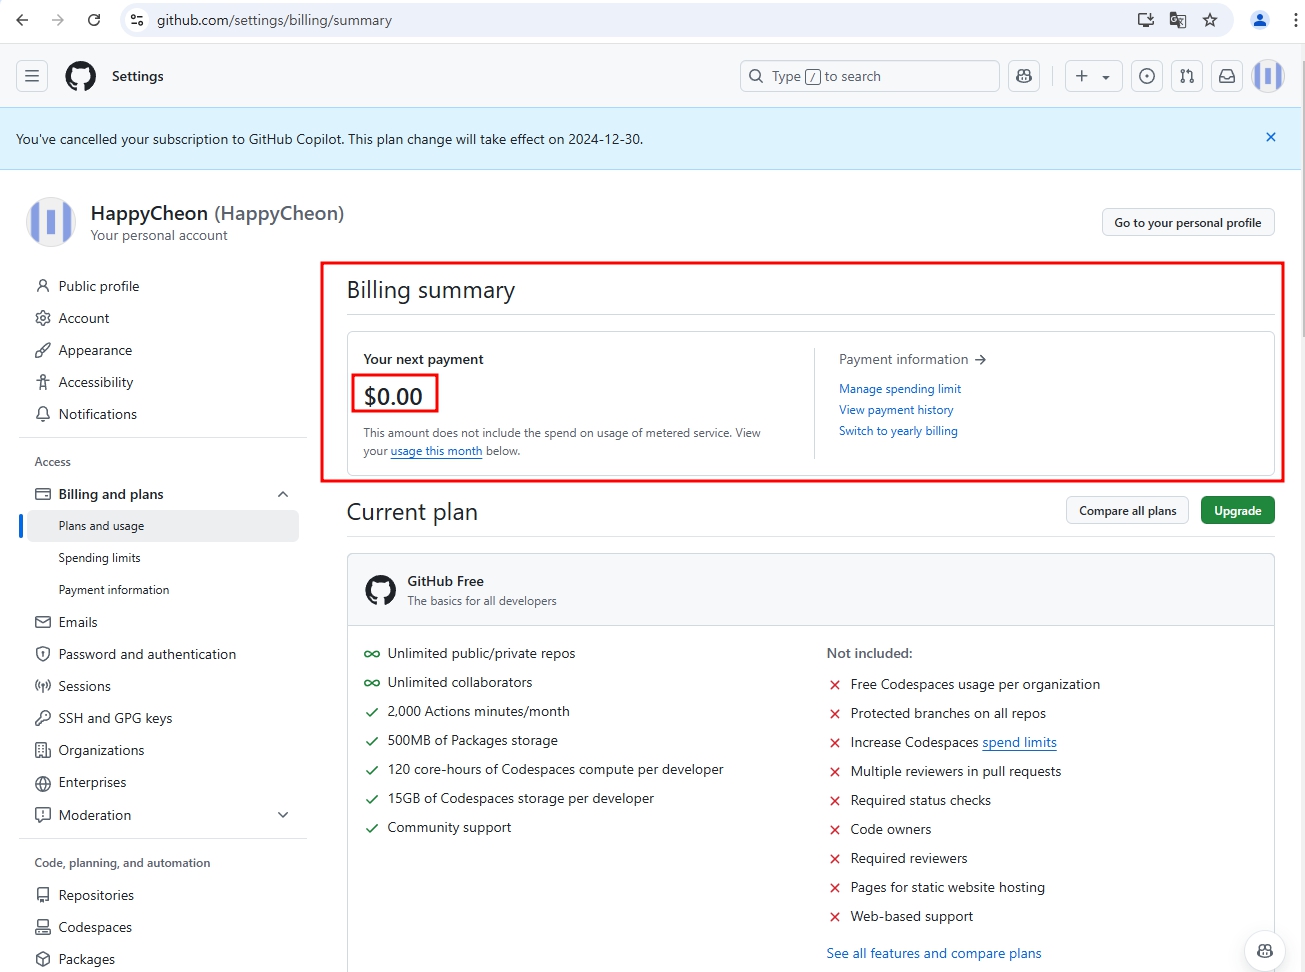The image size is (1305, 972).
Task: Open Payment information arrow link
Action: (x=913, y=359)
